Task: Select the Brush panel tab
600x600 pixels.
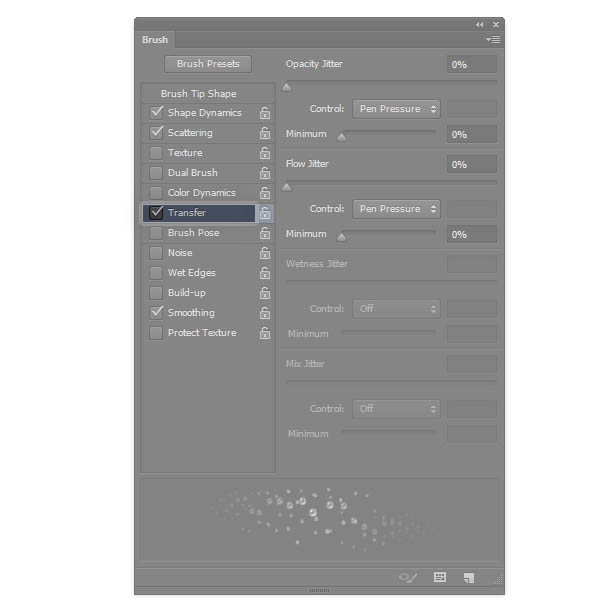Action: pyautogui.click(x=155, y=40)
